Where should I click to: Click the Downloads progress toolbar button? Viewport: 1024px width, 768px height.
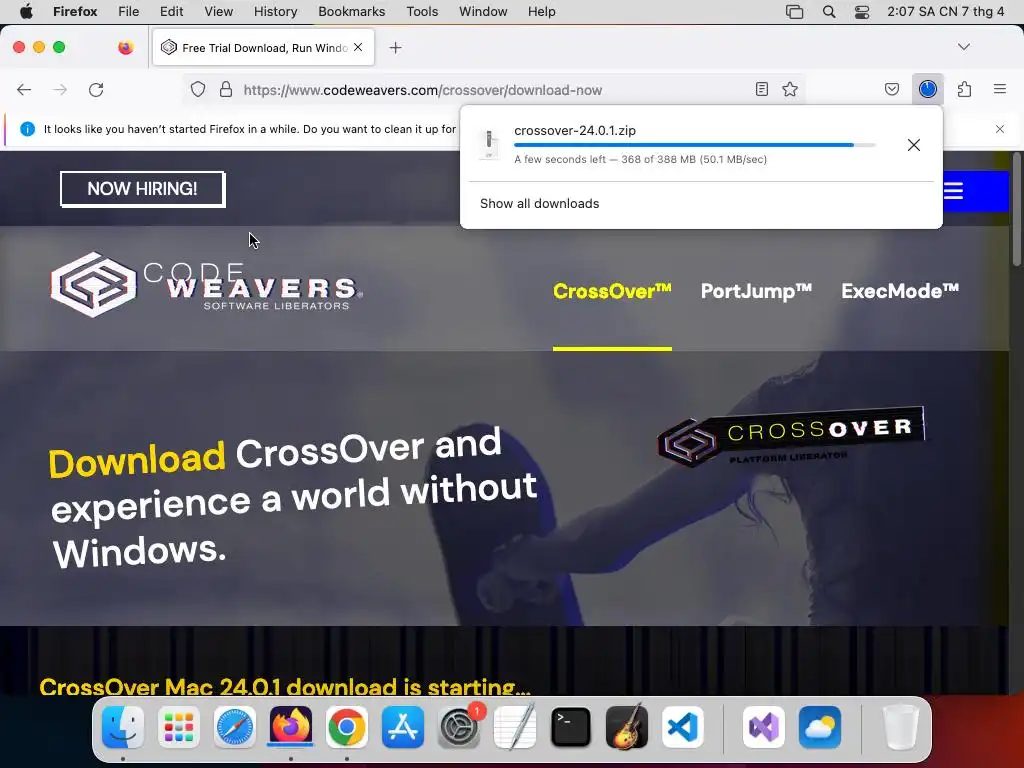pyautogui.click(x=928, y=89)
